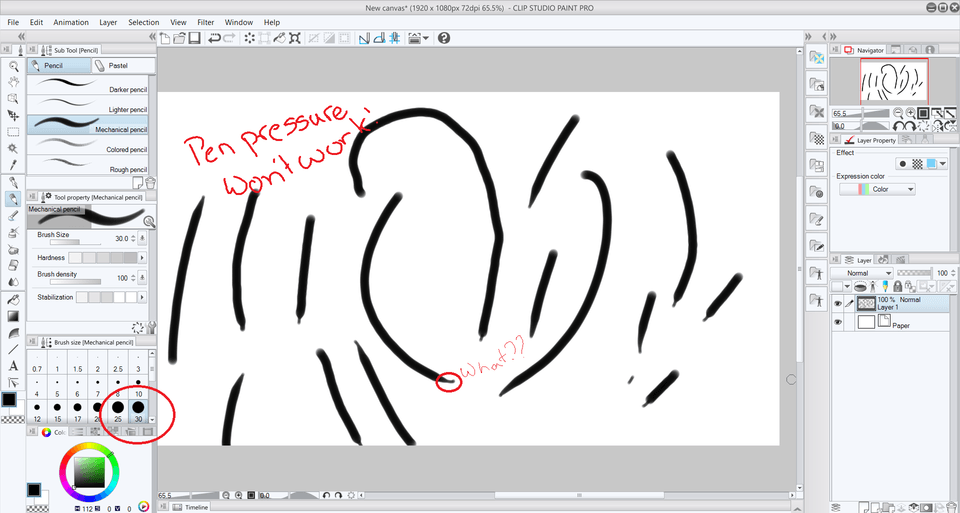Viewport: 960px width, 513px height.
Task: Click Zoom out icon in Navigator
Action: [898, 113]
